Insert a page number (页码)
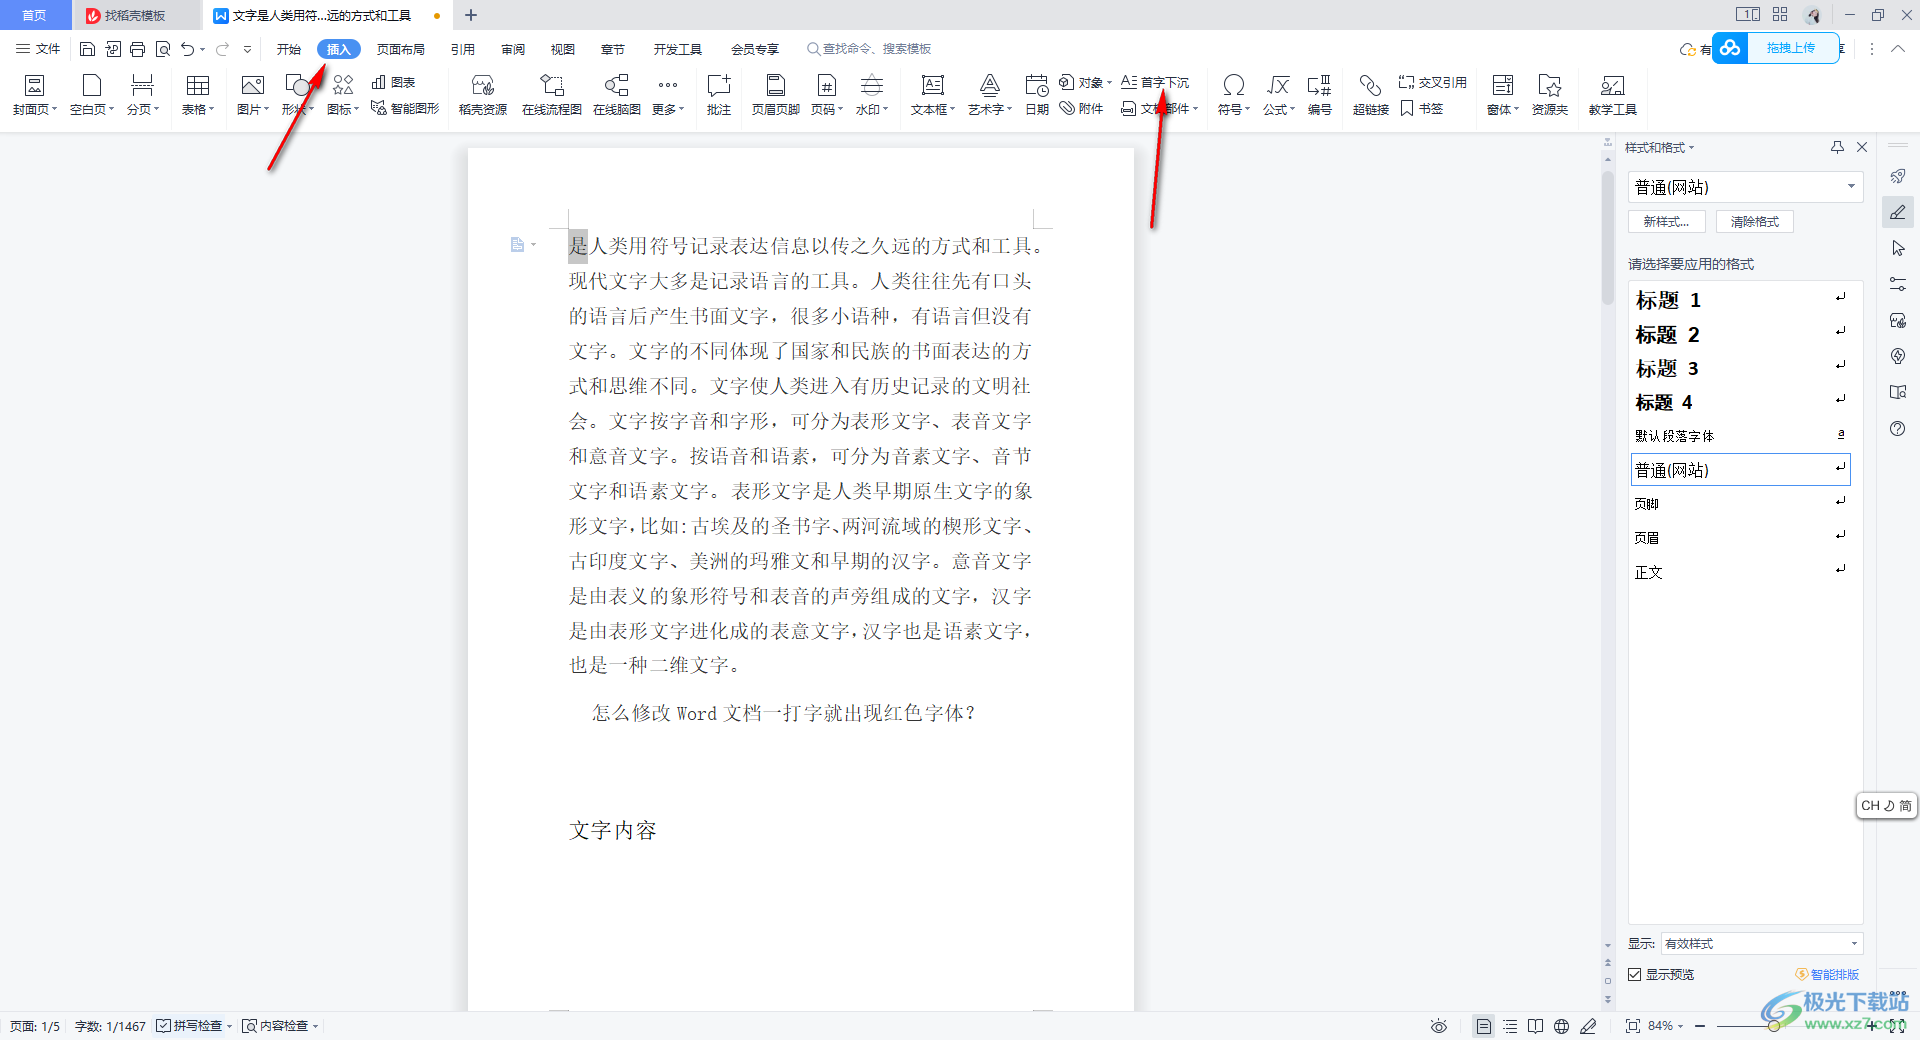1920x1040 pixels. (x=827, y=95)
